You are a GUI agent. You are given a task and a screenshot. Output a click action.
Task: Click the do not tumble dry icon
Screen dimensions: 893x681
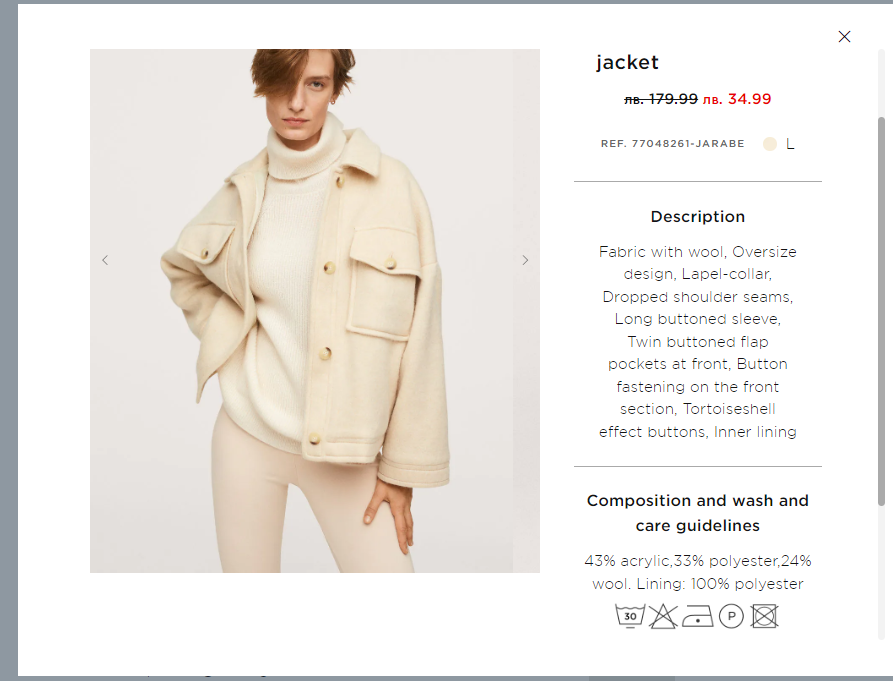[x=764, y=616]
